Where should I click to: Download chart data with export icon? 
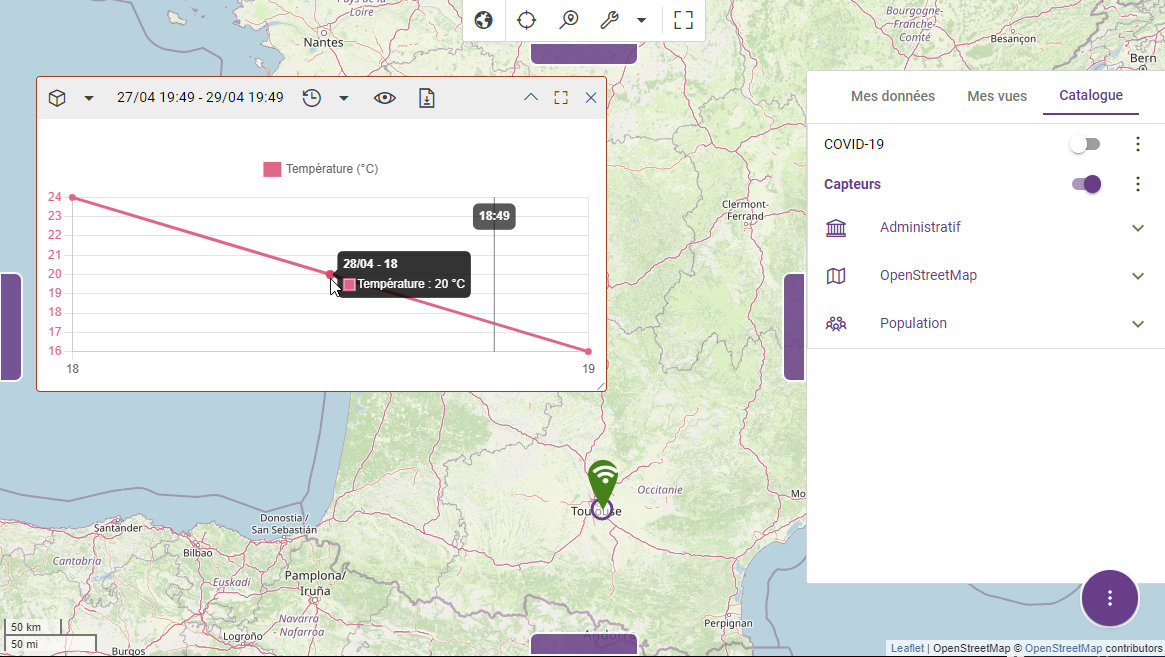tap(426, 98)
